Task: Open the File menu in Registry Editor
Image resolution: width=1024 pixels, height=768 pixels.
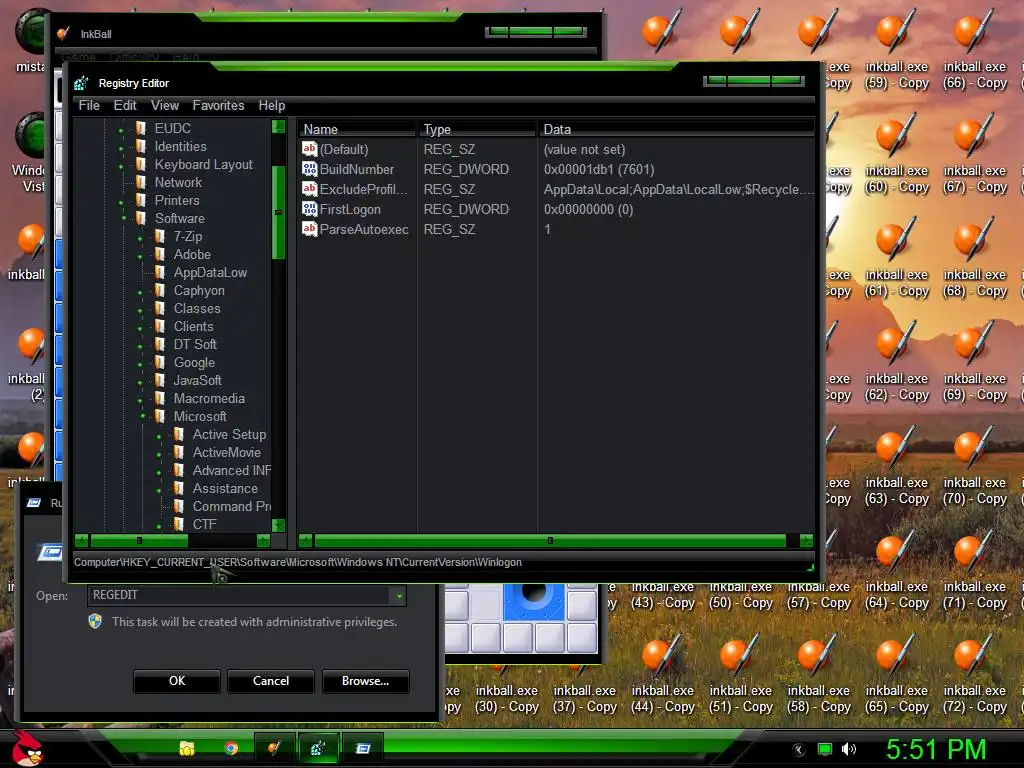Action: click(89, 105)
